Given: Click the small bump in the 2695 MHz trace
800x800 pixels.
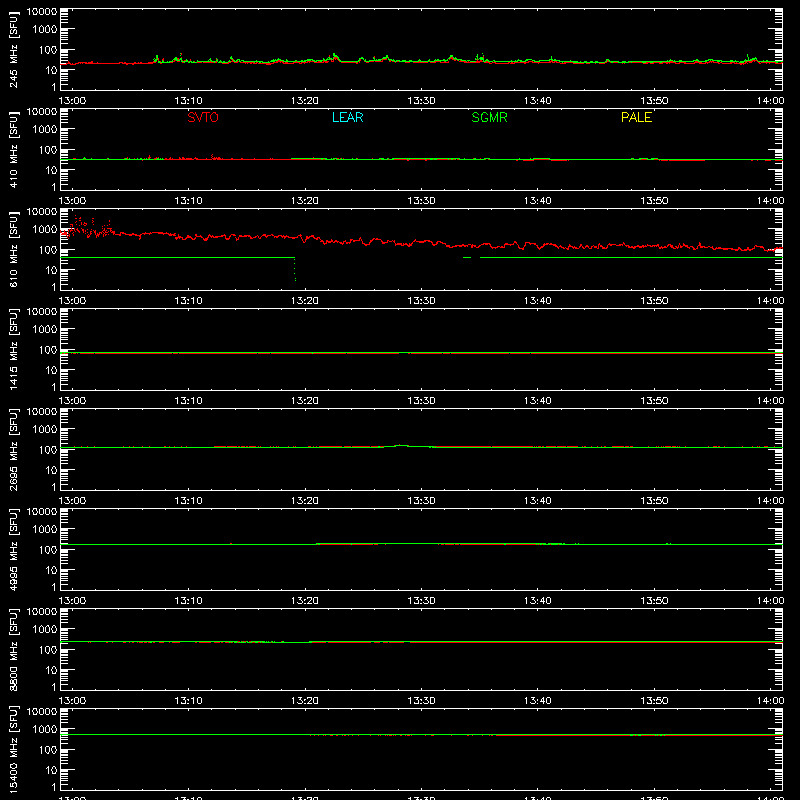Looking at the screenshot, I should tap(402, 446).
